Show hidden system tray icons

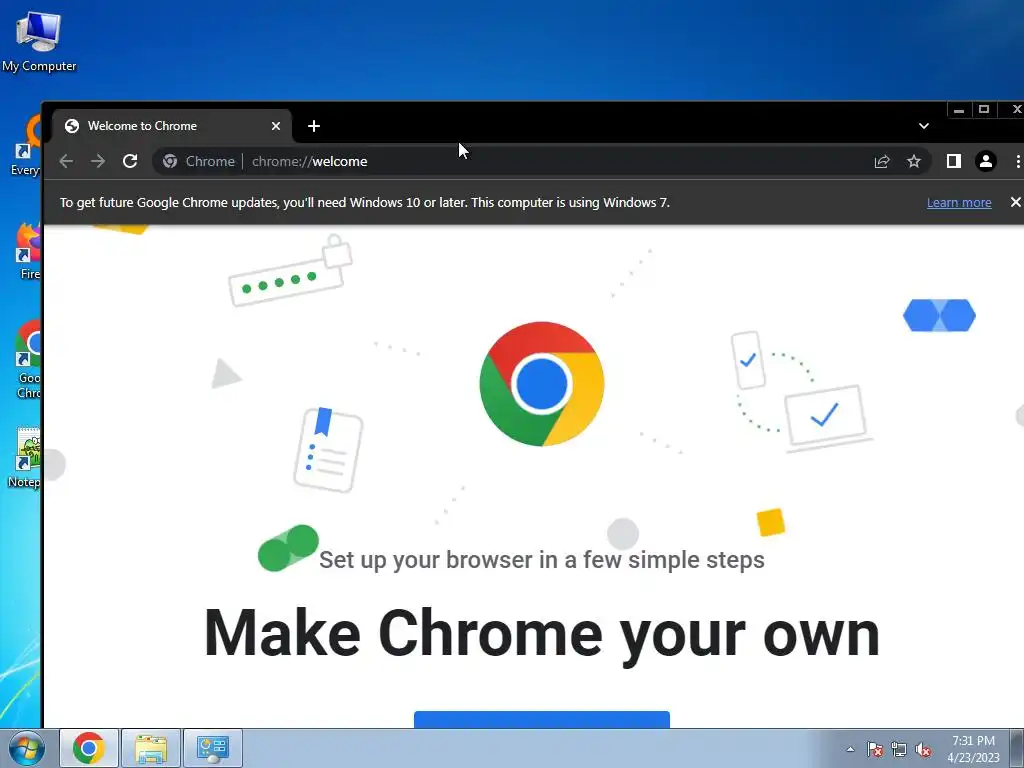[850, 749]
